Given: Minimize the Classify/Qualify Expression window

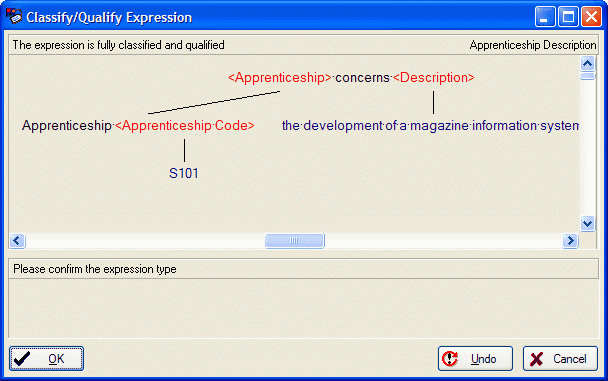Looking at the screenshot, I should (x=545, y=17).
